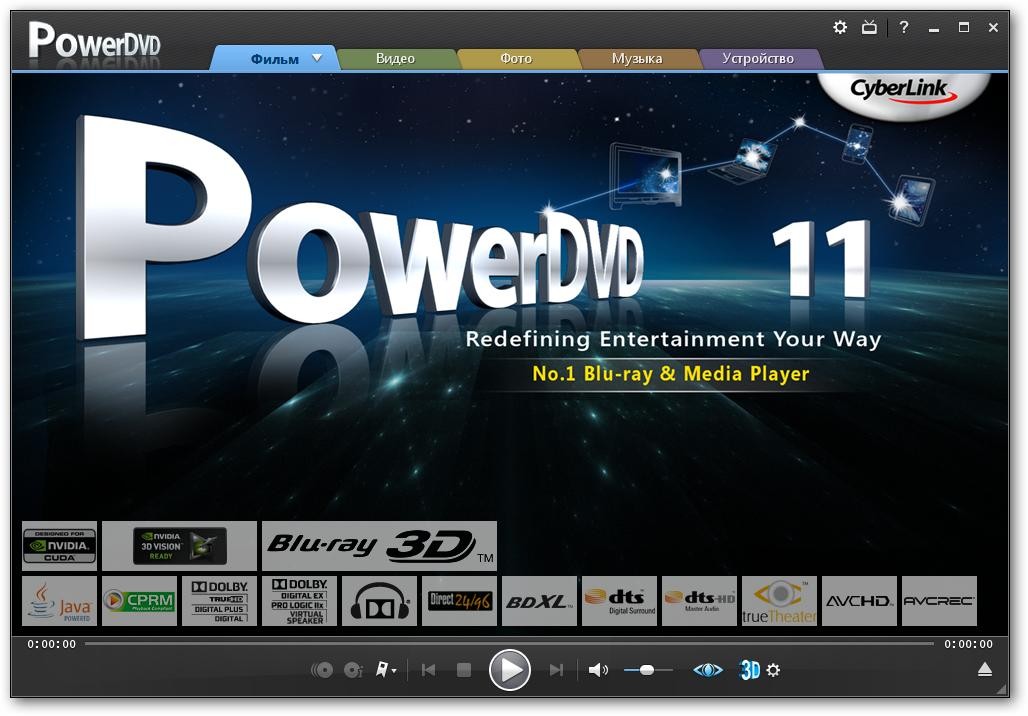Switch to the Видео tab

coord(395,58)
